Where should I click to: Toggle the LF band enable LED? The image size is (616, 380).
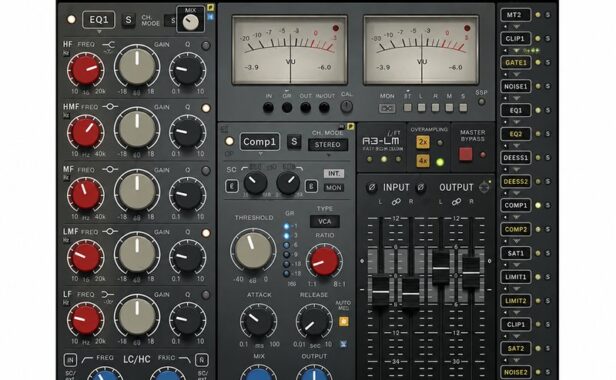205,295
